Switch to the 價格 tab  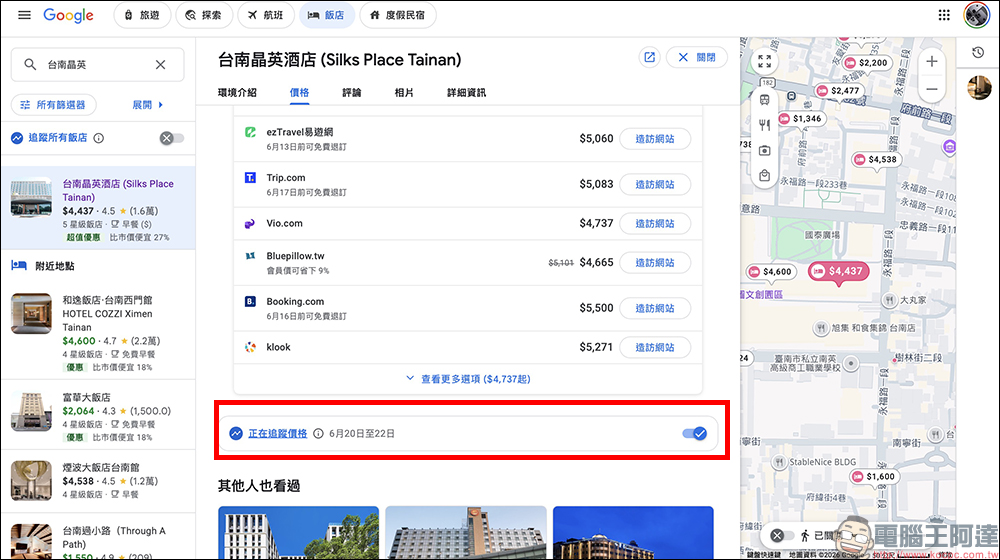(x=299, y=92)
